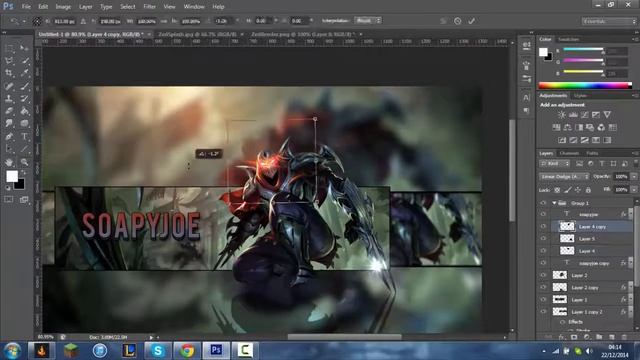Choose the Brush tool in the toolbox
This screenshot has height=360, width=640.
click(24, 86)
